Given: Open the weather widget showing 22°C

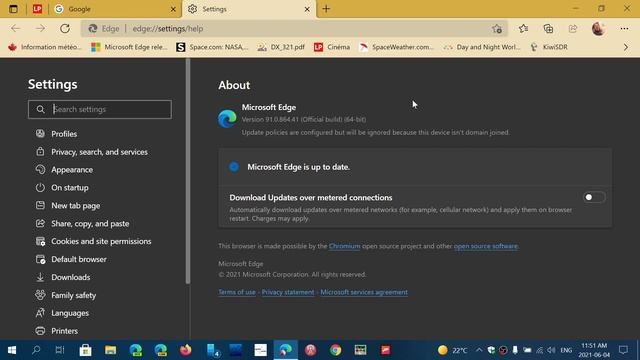Looking at the screenshot, I should [452, 350].
